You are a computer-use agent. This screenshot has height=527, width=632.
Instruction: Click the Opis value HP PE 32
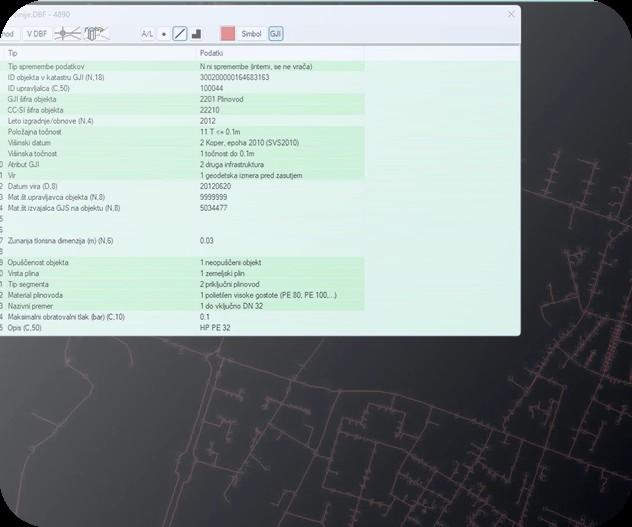[215, 327]
